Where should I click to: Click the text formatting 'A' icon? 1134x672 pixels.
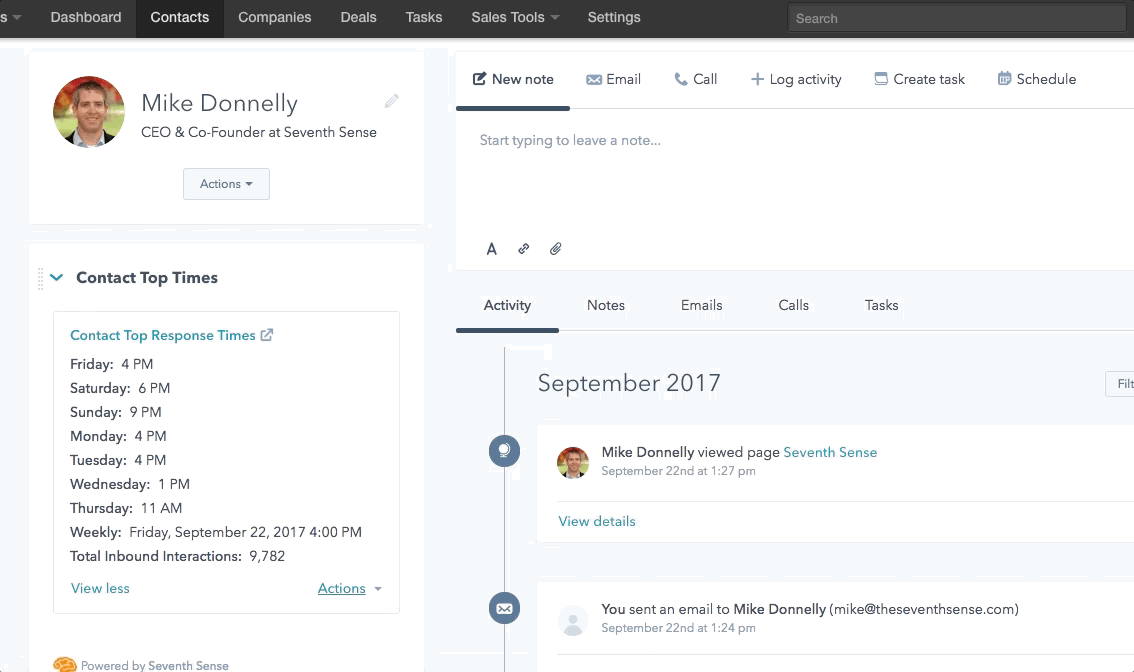coord(492,249)
